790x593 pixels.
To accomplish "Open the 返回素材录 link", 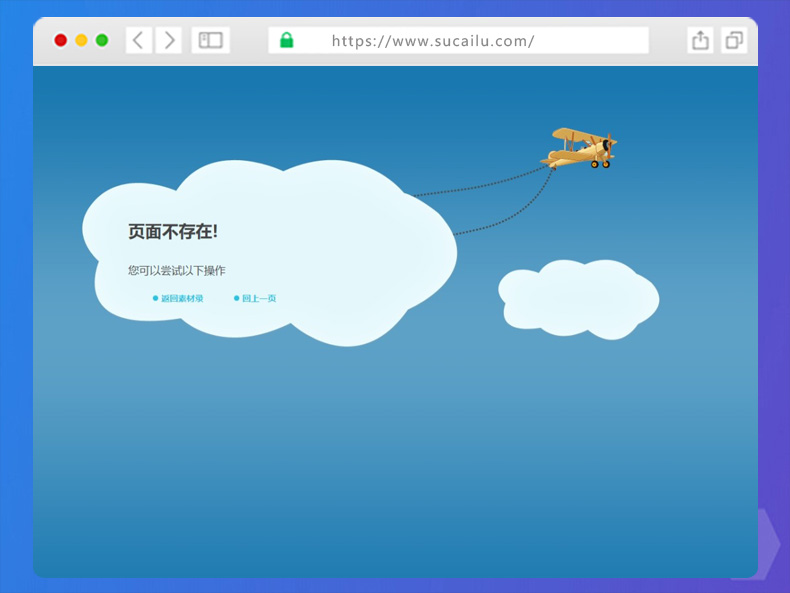I will [x=182, y=298].
